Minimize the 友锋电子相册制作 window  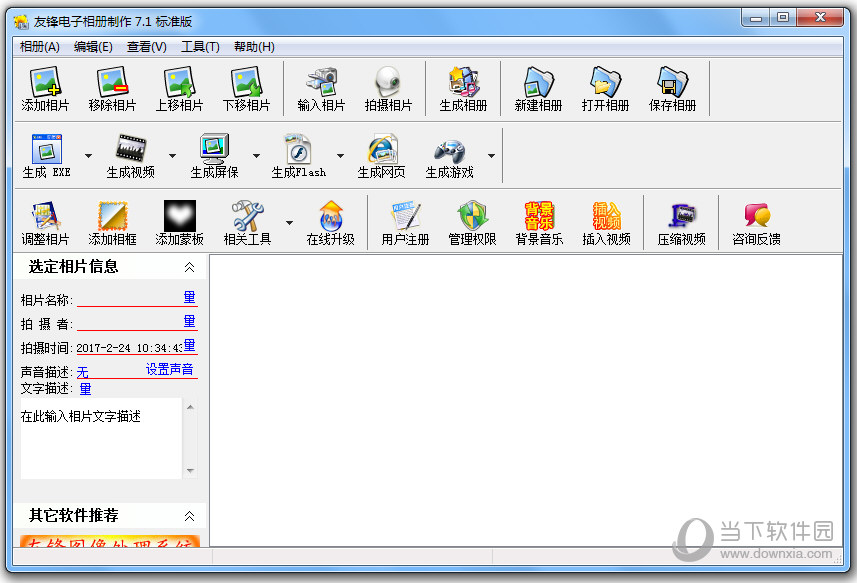(x=756, y=19)
